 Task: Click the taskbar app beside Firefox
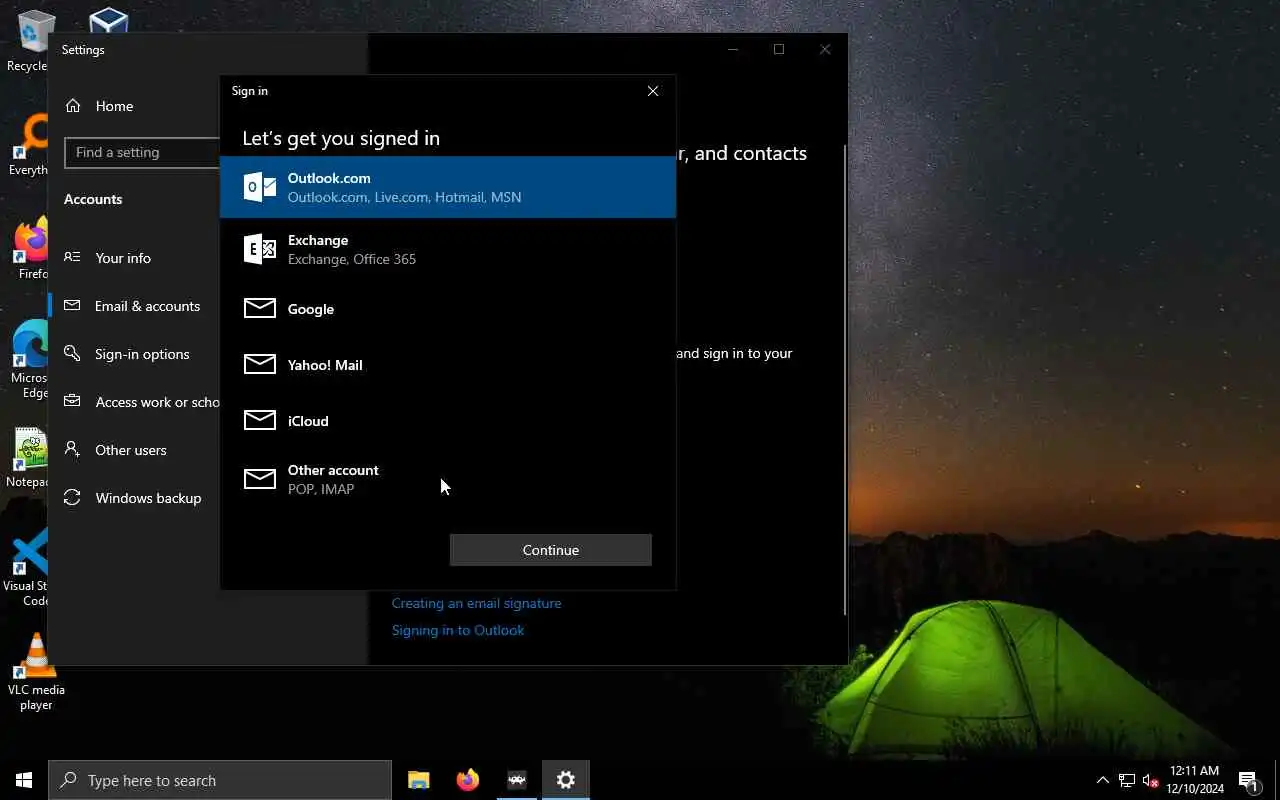click(517, 780)
